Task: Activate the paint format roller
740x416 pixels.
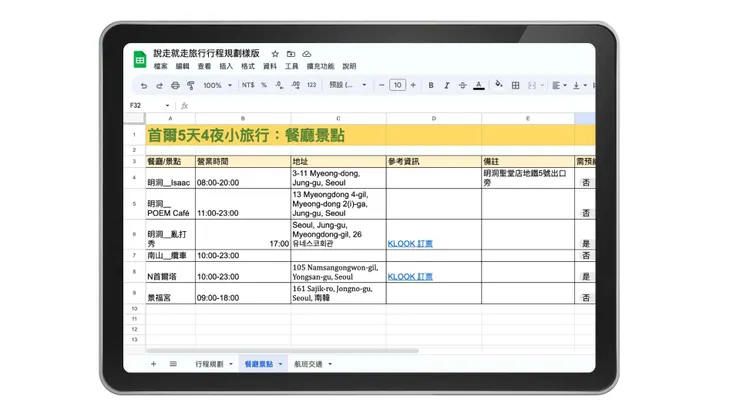Action: [191, 85]
